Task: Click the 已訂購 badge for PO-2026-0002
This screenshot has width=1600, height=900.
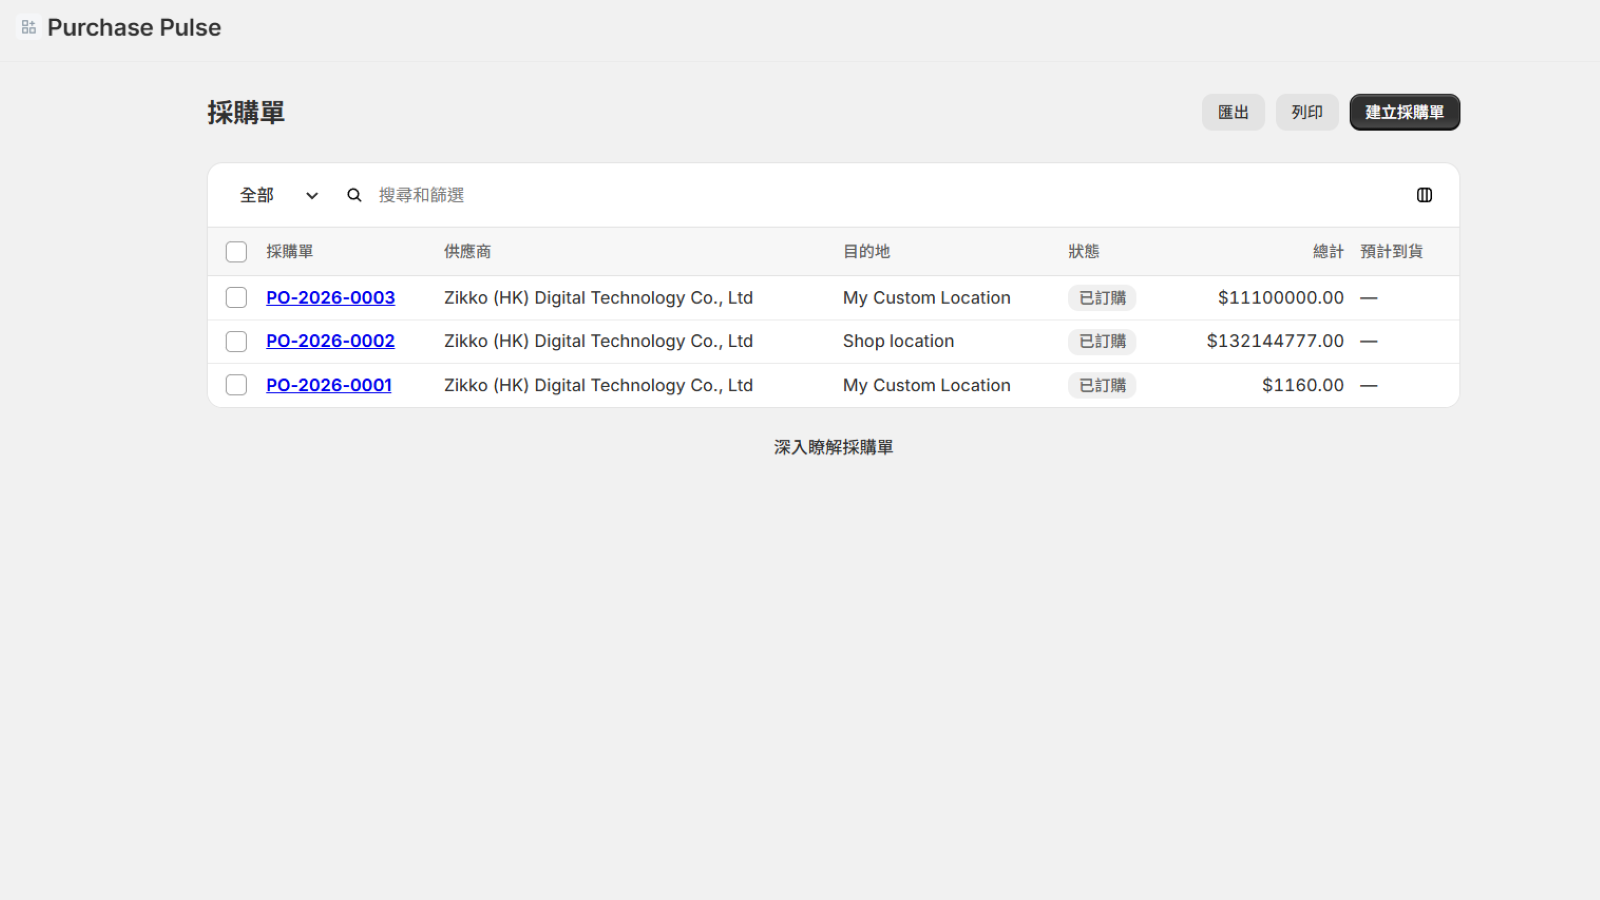Action: (x=1102, y=341)
